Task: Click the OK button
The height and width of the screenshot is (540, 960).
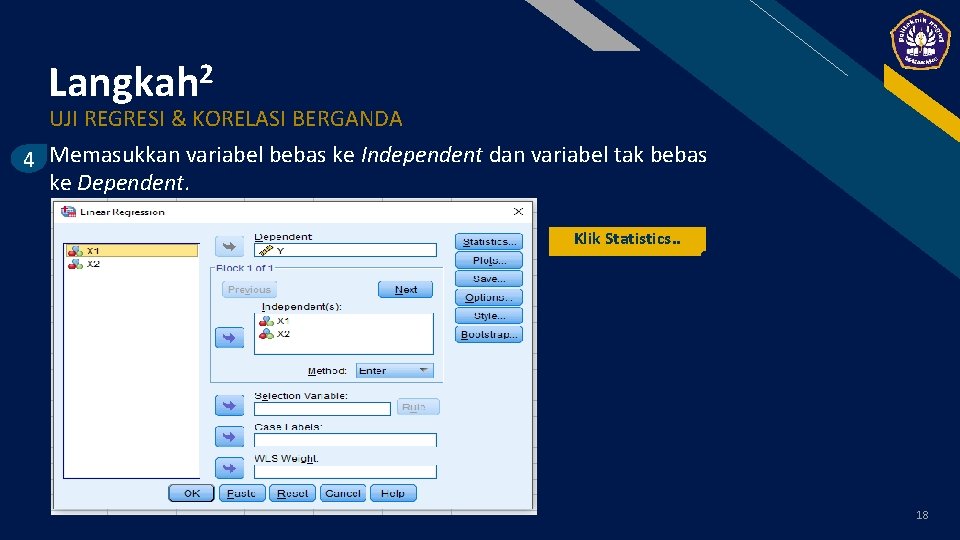Action: [x=191, y=493]
